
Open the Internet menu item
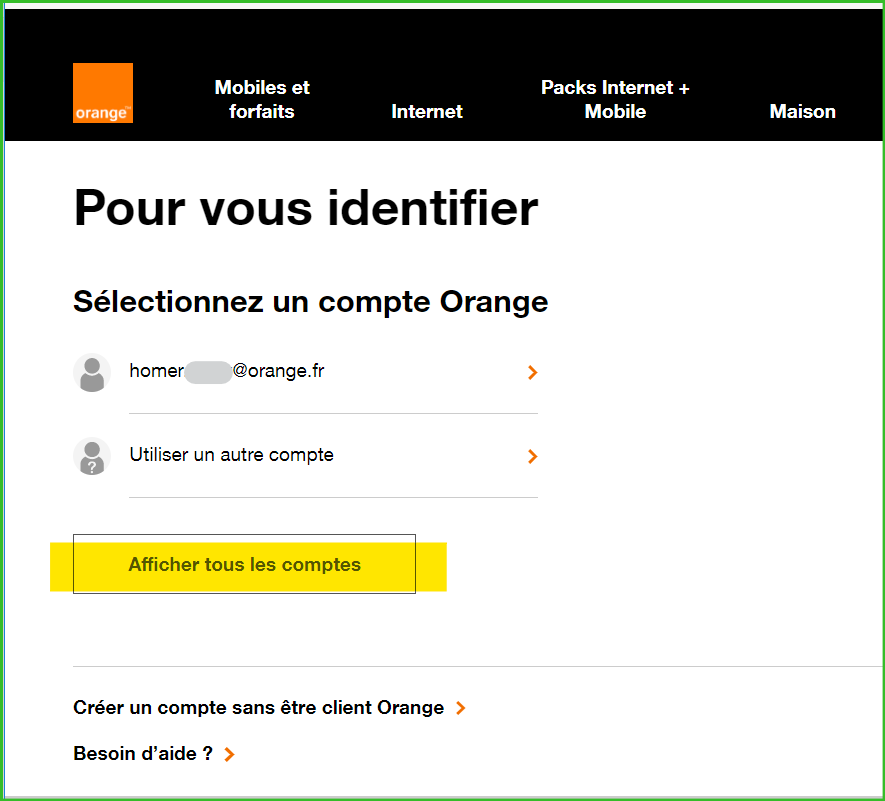(x=427, y=111)
